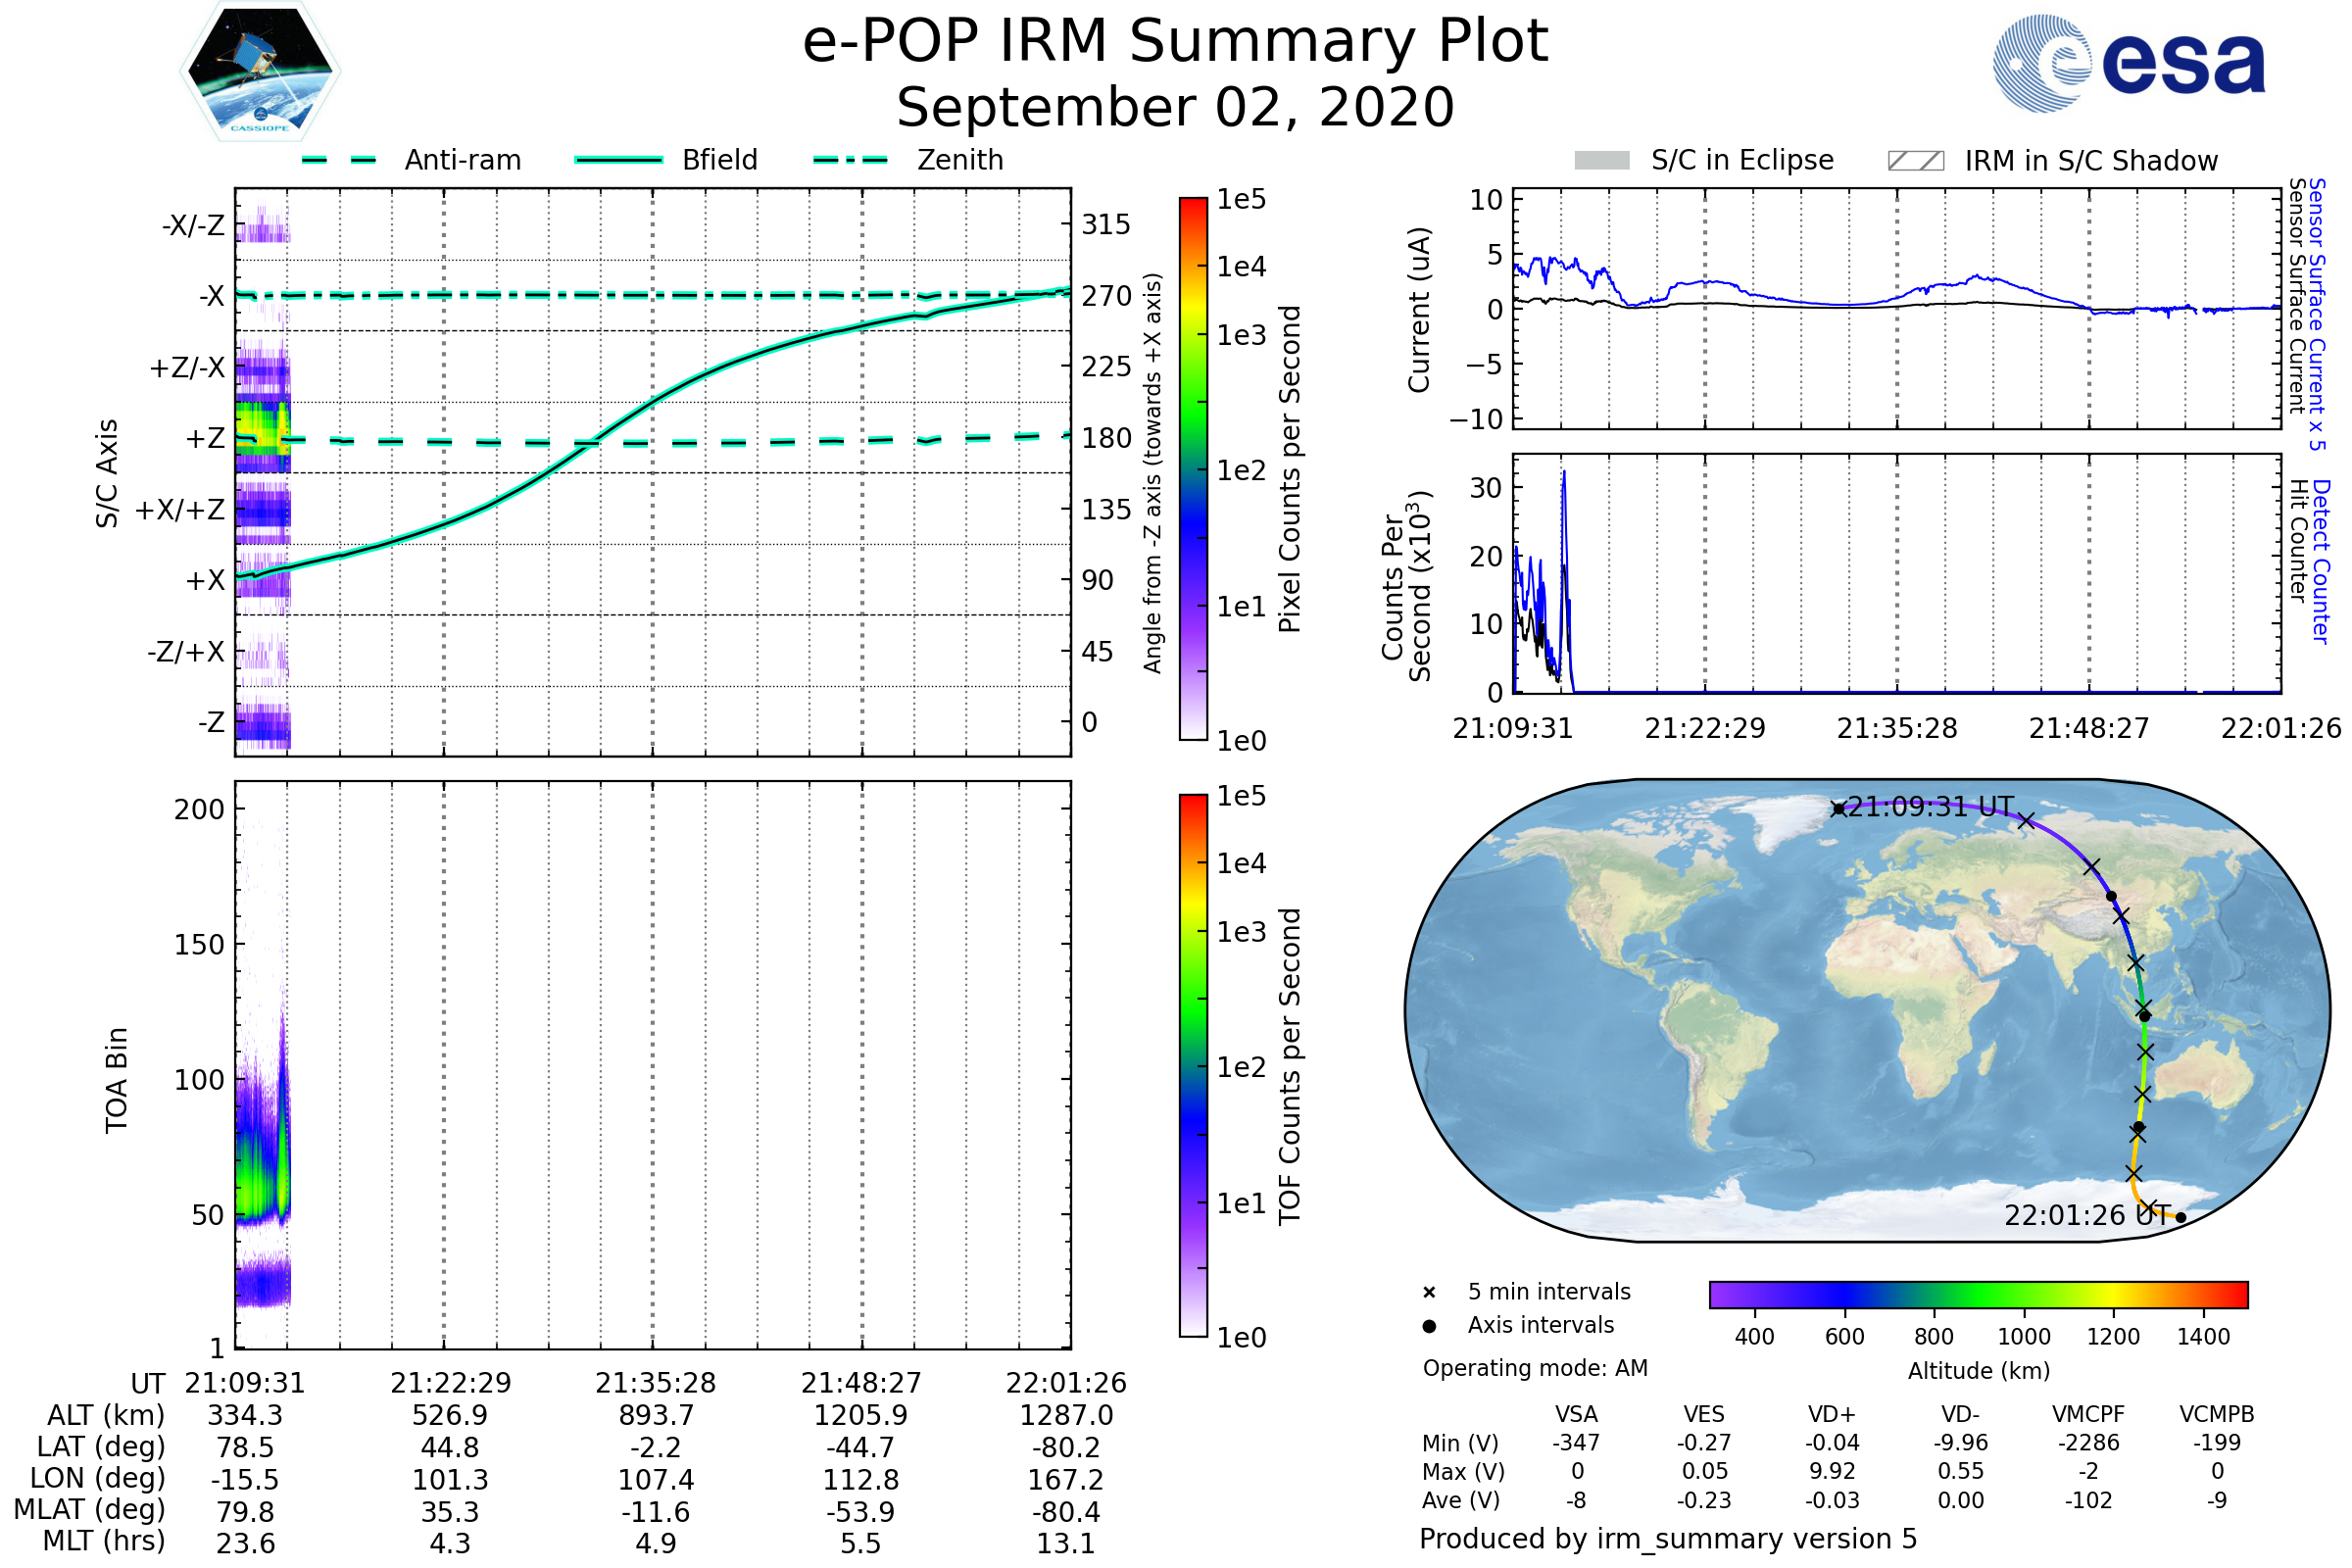Click the Bfield solid legend line
Viewport: 2352px width, 1568px height.
pyautogui.click(x=618, y=160)
